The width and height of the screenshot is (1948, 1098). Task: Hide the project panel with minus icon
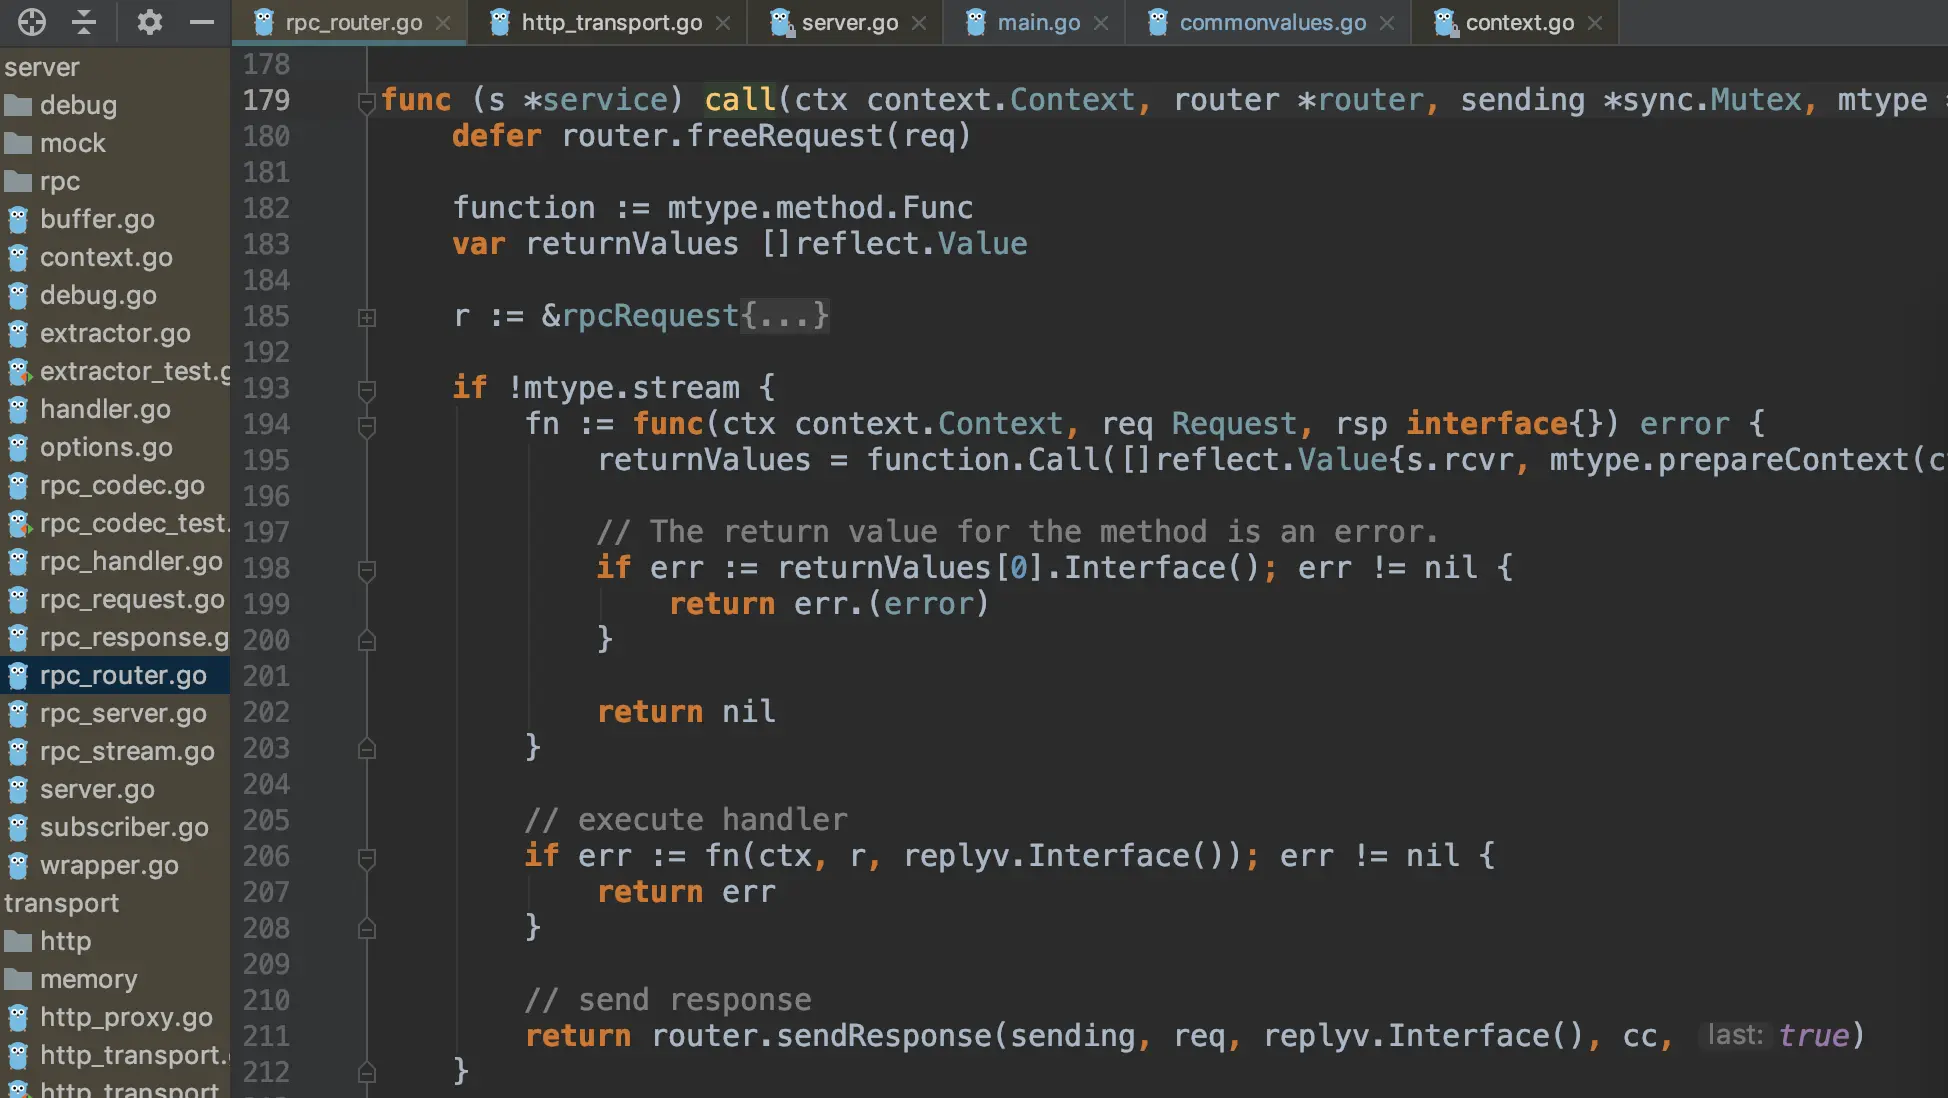tap(201, 22)
